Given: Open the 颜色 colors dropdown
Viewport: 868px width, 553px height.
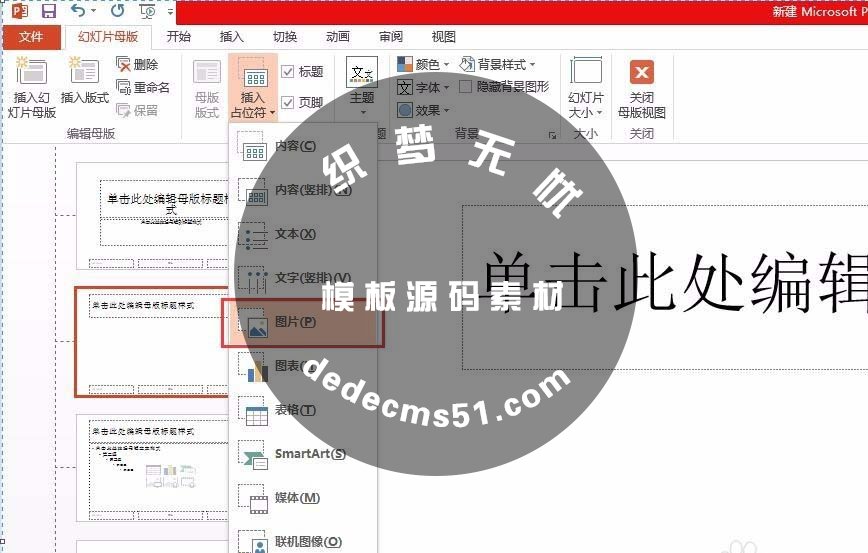Looking at the screenshot, I should point(423,64).
